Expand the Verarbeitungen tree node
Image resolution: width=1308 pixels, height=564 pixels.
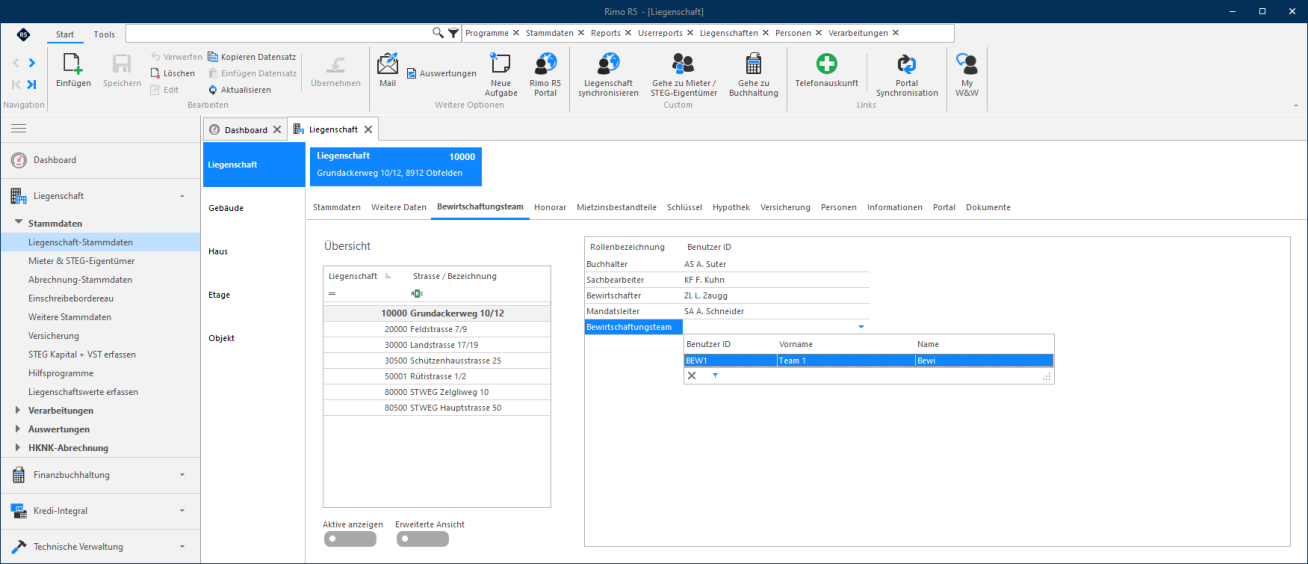pos(18,410)
